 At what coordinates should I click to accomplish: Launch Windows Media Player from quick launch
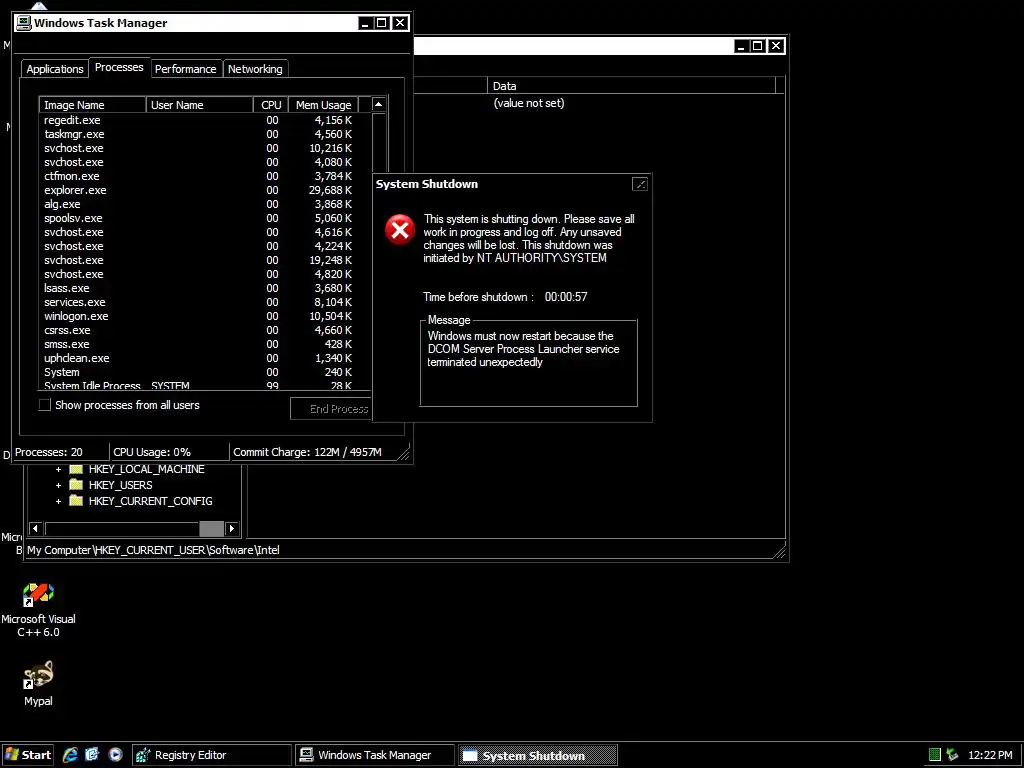tap(115, 755)
